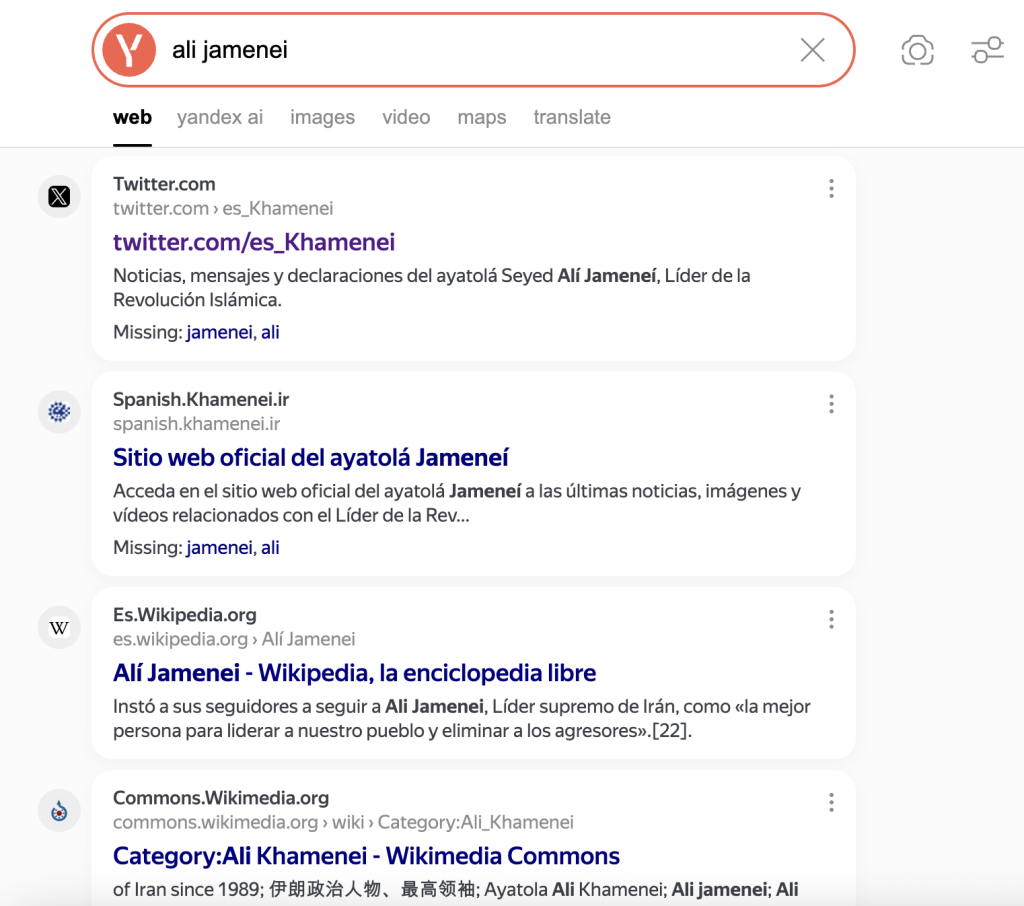Click into the search input field
This screenshot has width=1024, height=906.
[x=477, y=50]
